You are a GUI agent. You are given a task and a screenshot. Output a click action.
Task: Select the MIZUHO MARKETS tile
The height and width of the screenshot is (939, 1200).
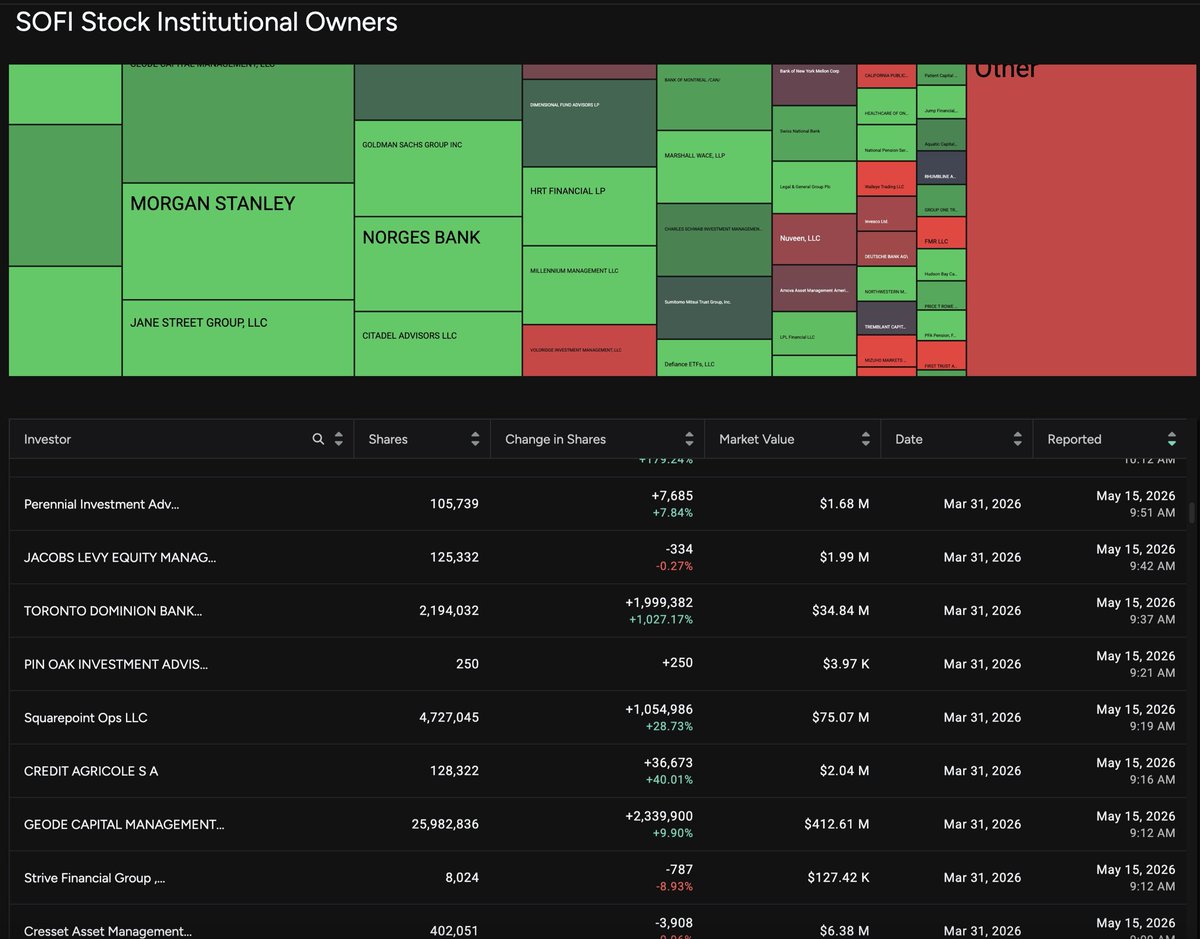point(887,352)
